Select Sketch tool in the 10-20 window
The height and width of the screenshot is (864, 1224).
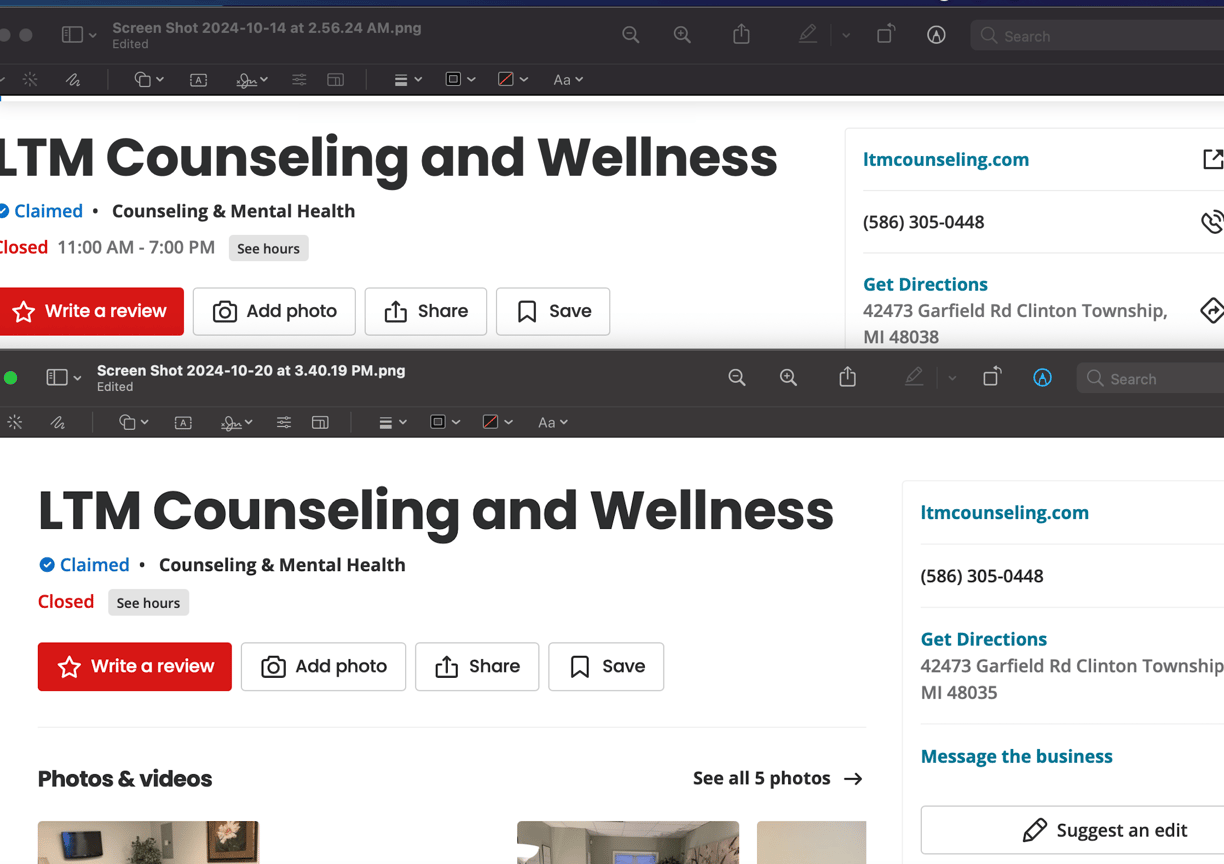point(58,423)
